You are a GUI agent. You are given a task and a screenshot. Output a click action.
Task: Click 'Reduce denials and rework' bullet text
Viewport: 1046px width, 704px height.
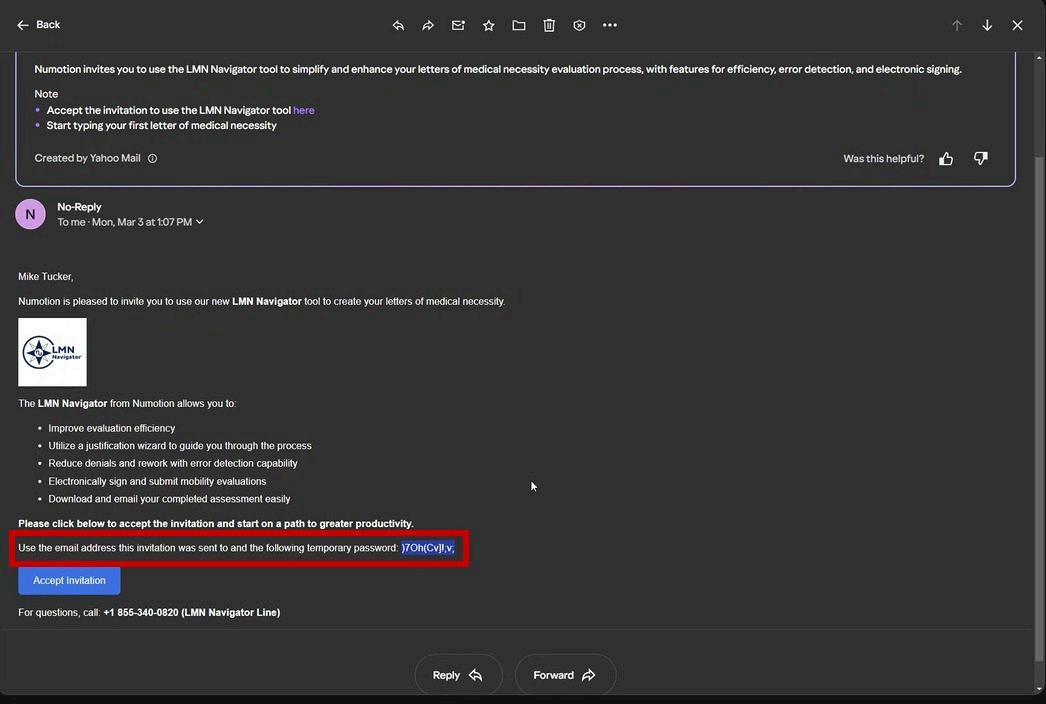click(x=173, y=463)
